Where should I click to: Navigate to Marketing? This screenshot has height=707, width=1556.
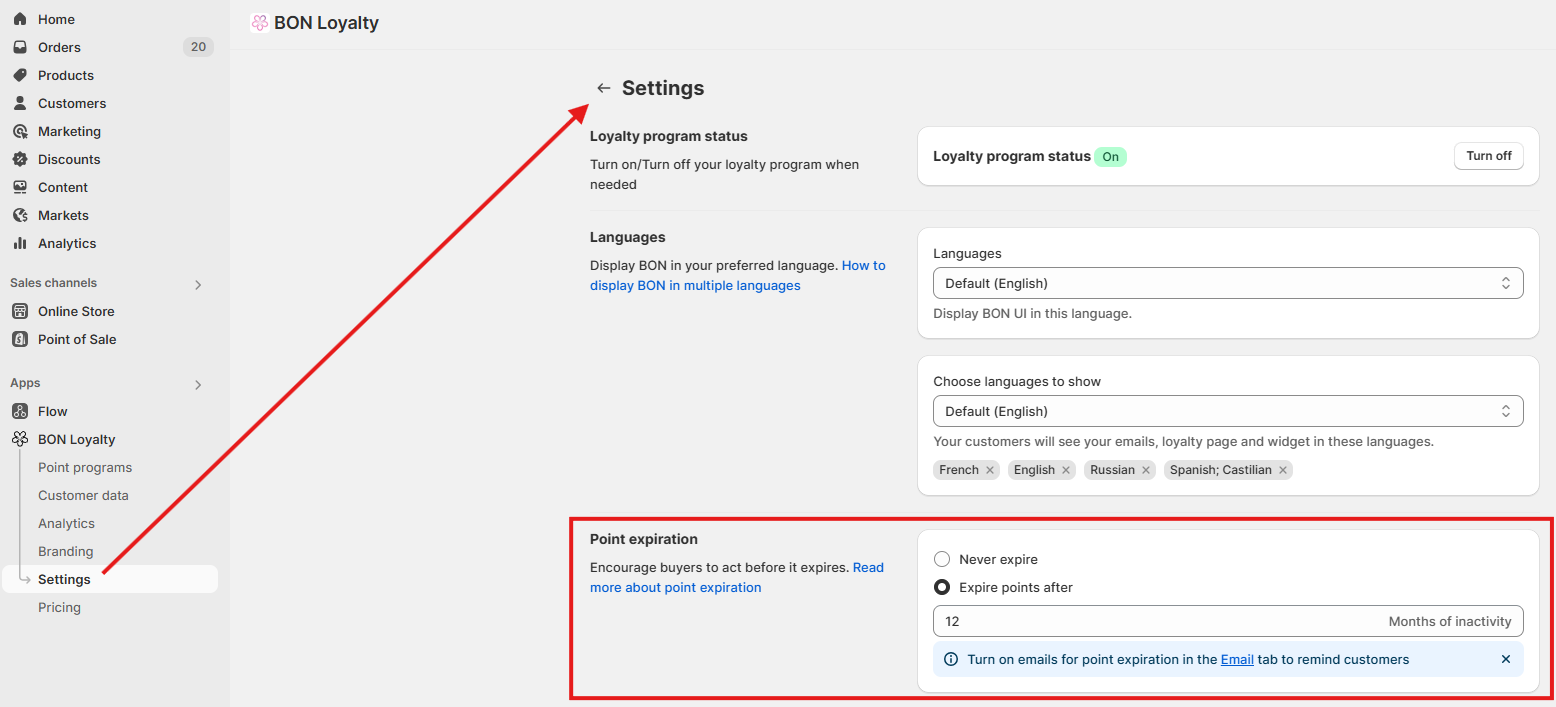[69, 131]
